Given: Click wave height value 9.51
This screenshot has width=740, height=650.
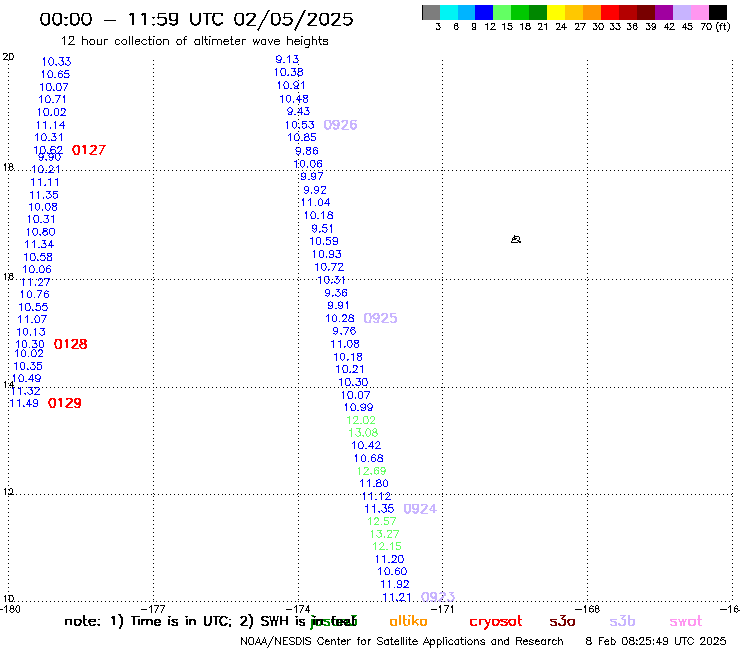Looking at the screenshot, I should coord(322,229).
